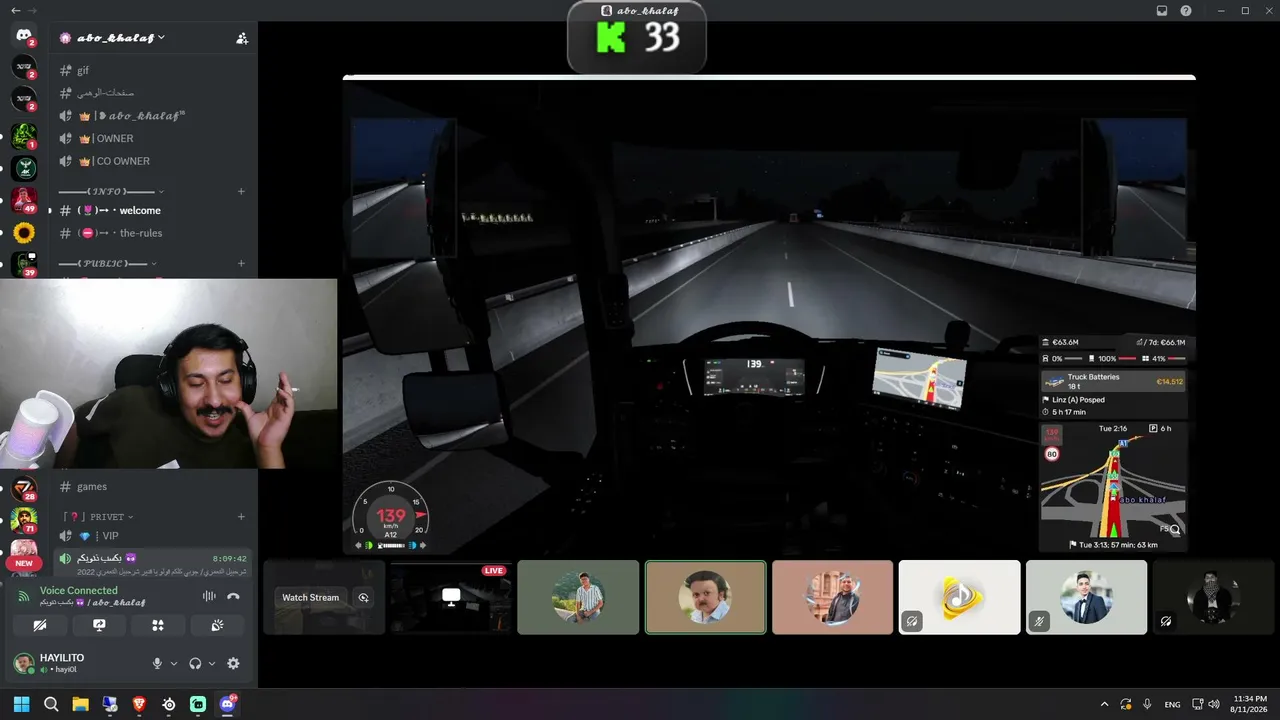Create channel in INFO category

coord(241,191)
